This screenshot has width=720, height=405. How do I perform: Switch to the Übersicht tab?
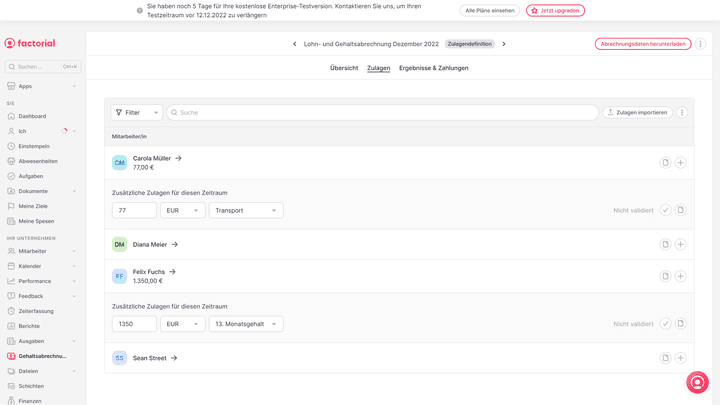coord(344,68)
